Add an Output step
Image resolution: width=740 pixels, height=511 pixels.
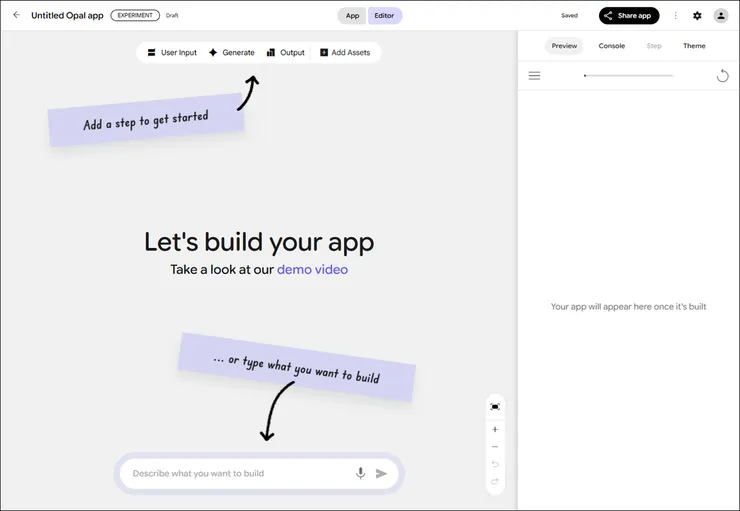pos(286,52)
